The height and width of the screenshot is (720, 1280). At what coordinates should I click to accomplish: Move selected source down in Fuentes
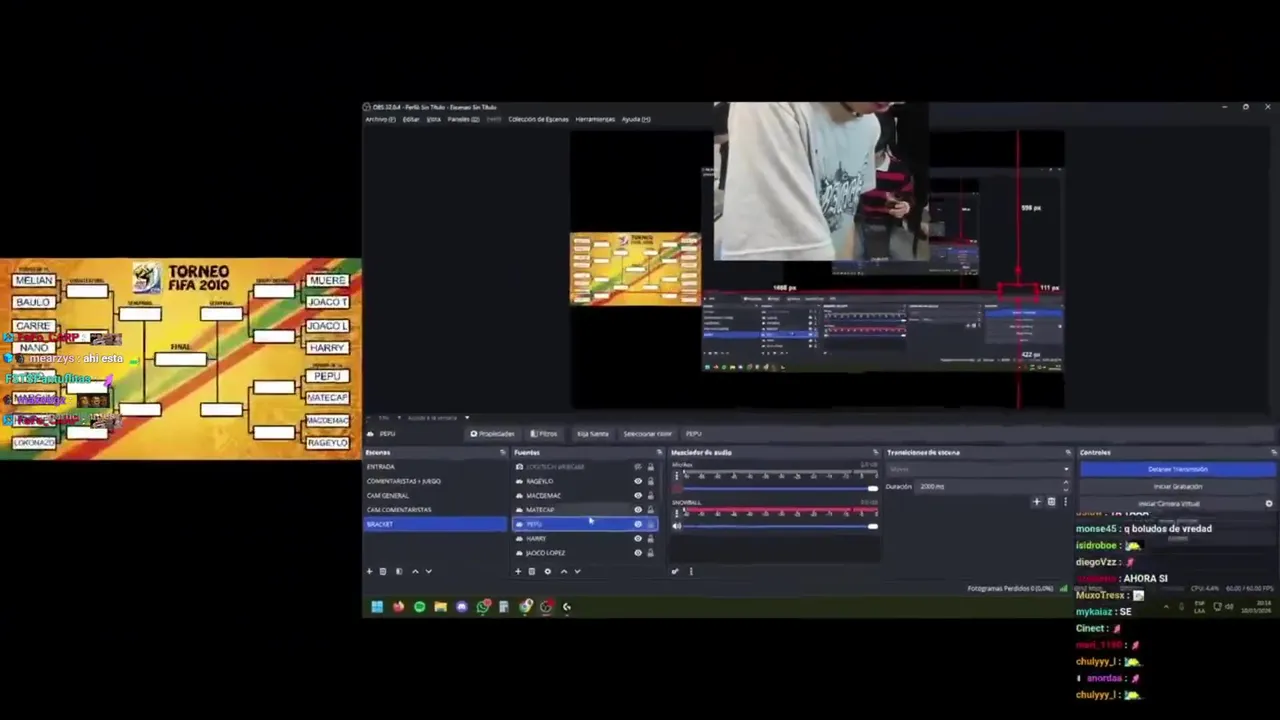[577, 571]
